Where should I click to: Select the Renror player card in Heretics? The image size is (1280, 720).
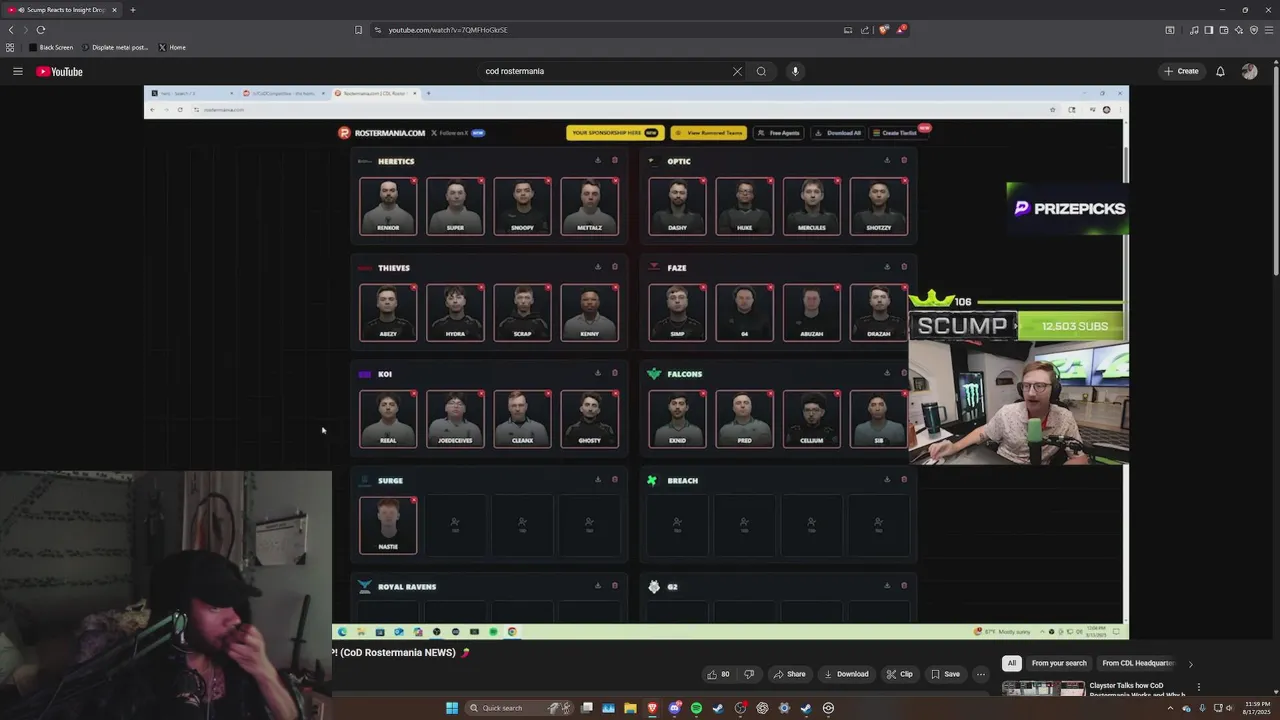388,206
